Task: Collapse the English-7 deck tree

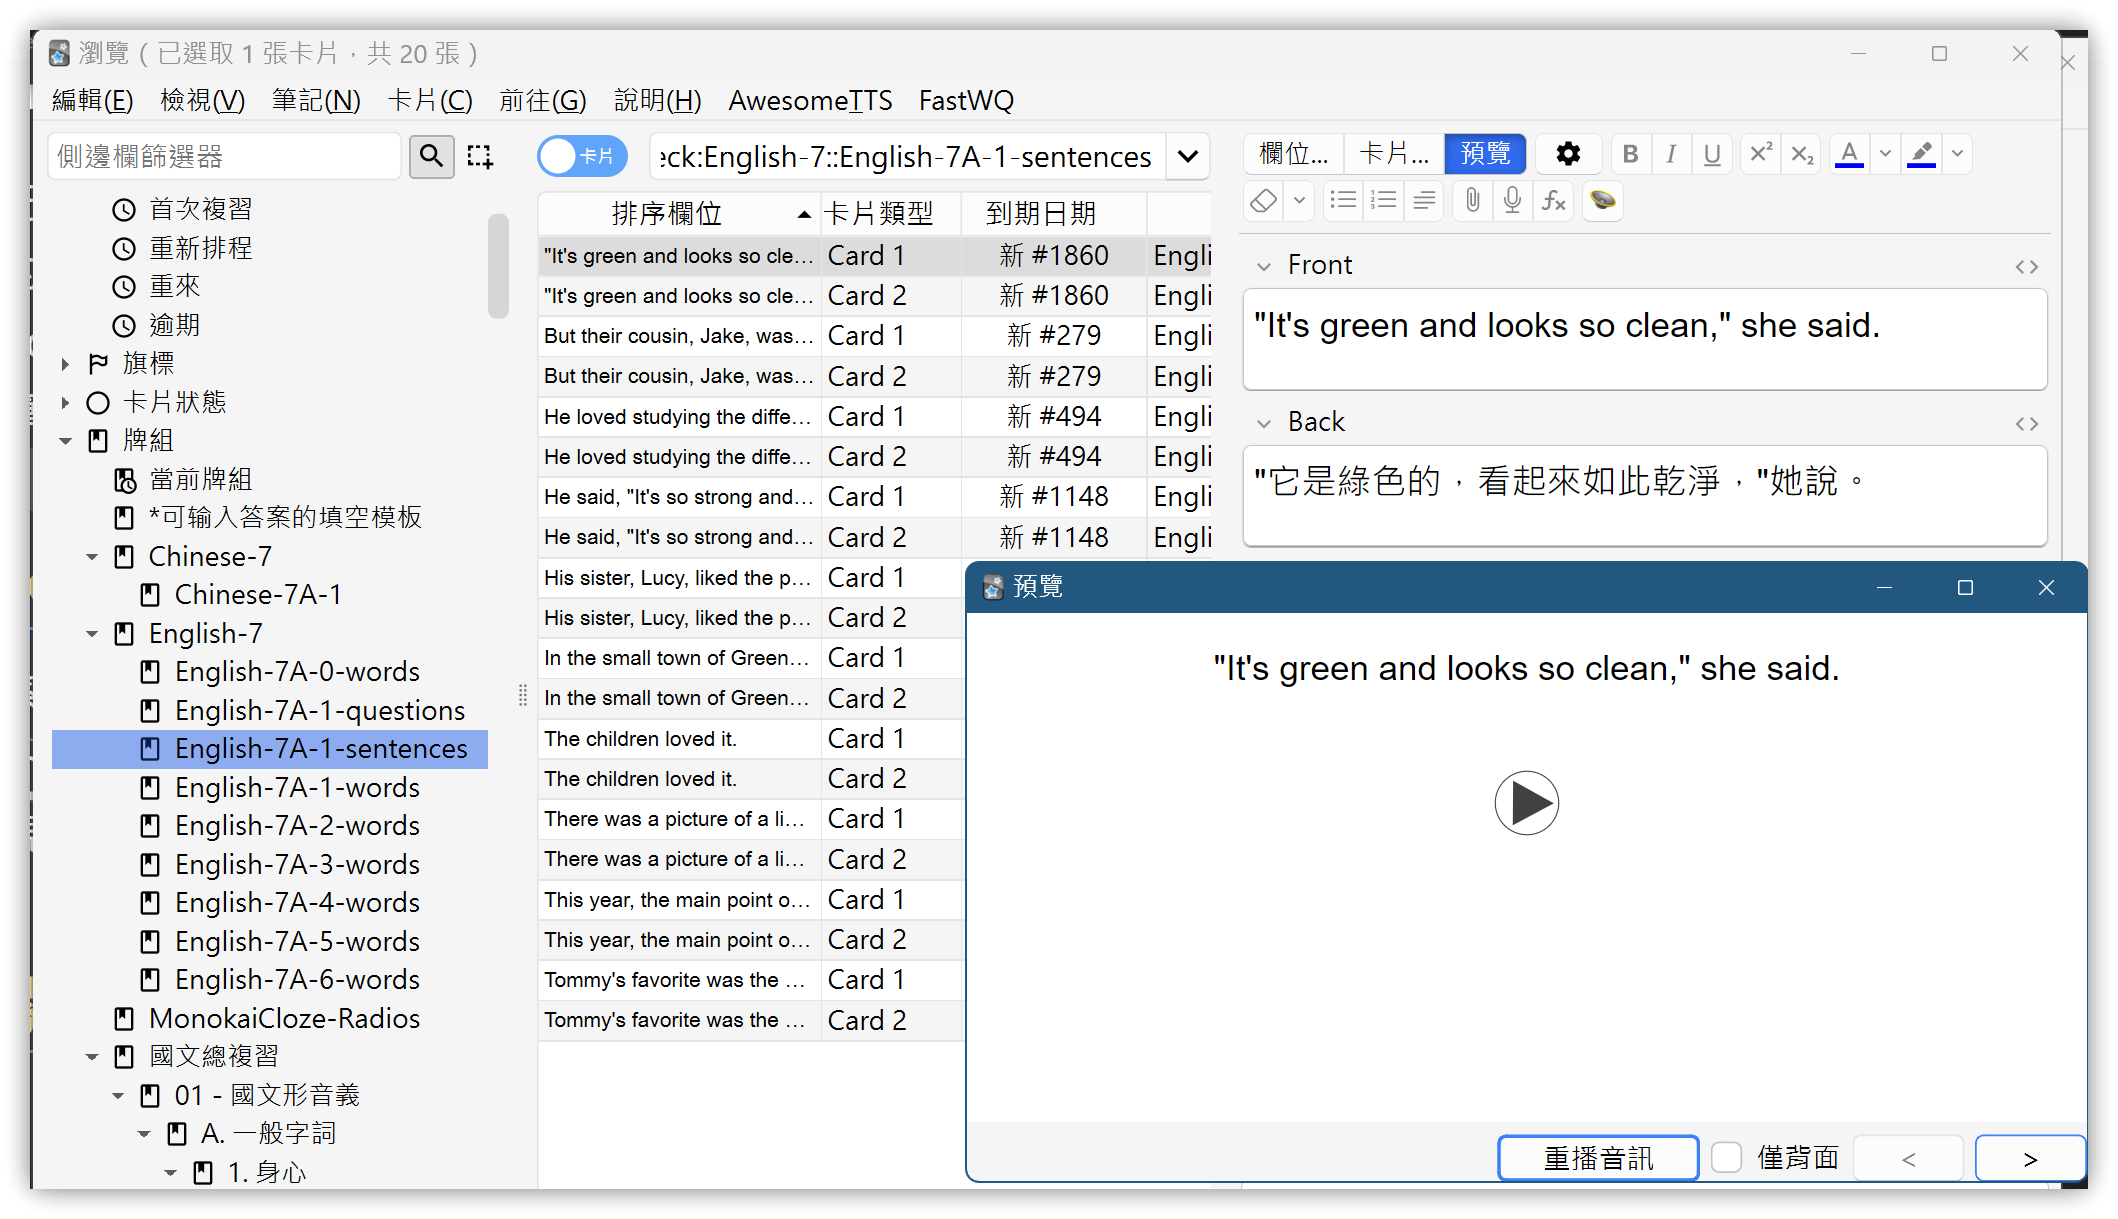Action: tap(92, 634)
